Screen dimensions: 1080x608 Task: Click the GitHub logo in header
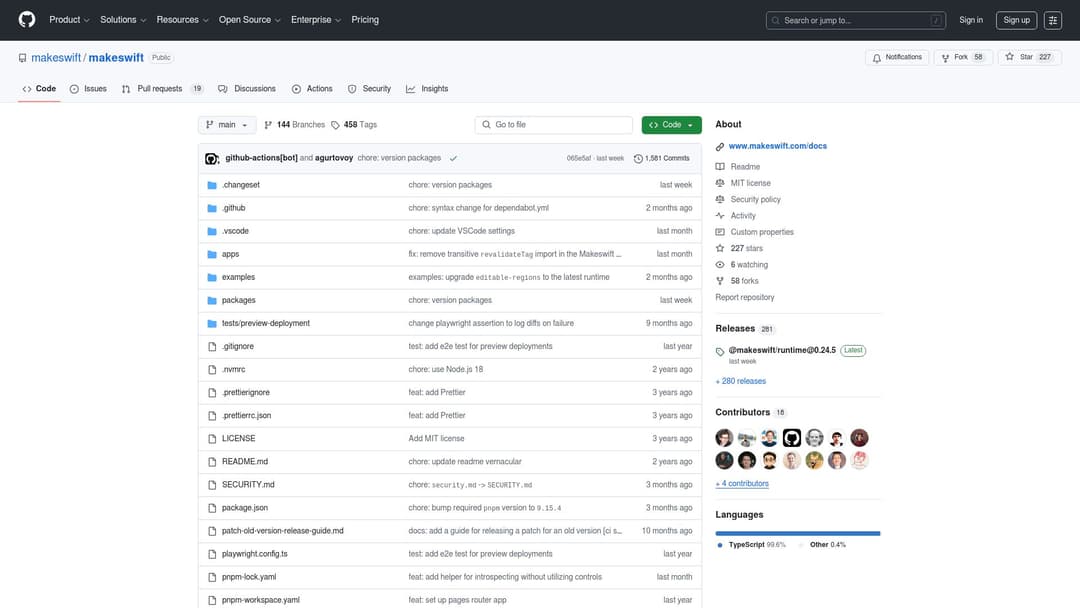pos(27,20)
